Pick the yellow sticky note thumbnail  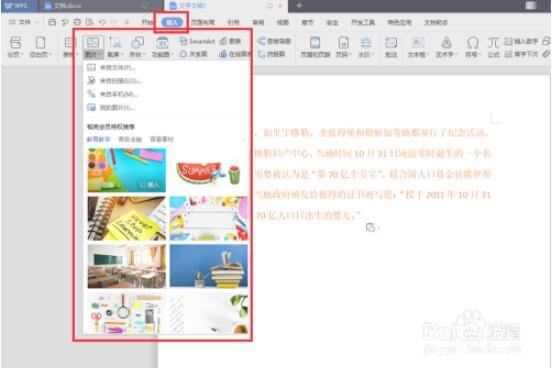coord(127,218)
